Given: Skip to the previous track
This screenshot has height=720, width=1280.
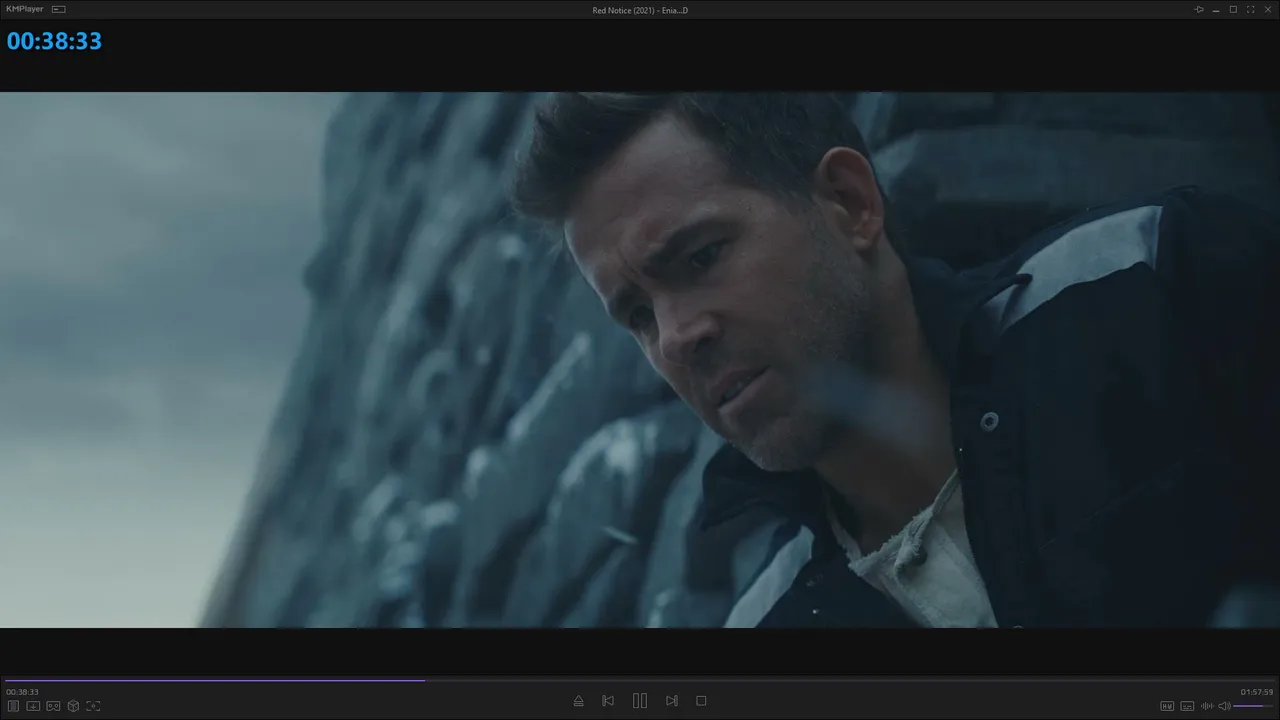Looking at the screenshot, I should pyautogui.click(x=608, y=701).
